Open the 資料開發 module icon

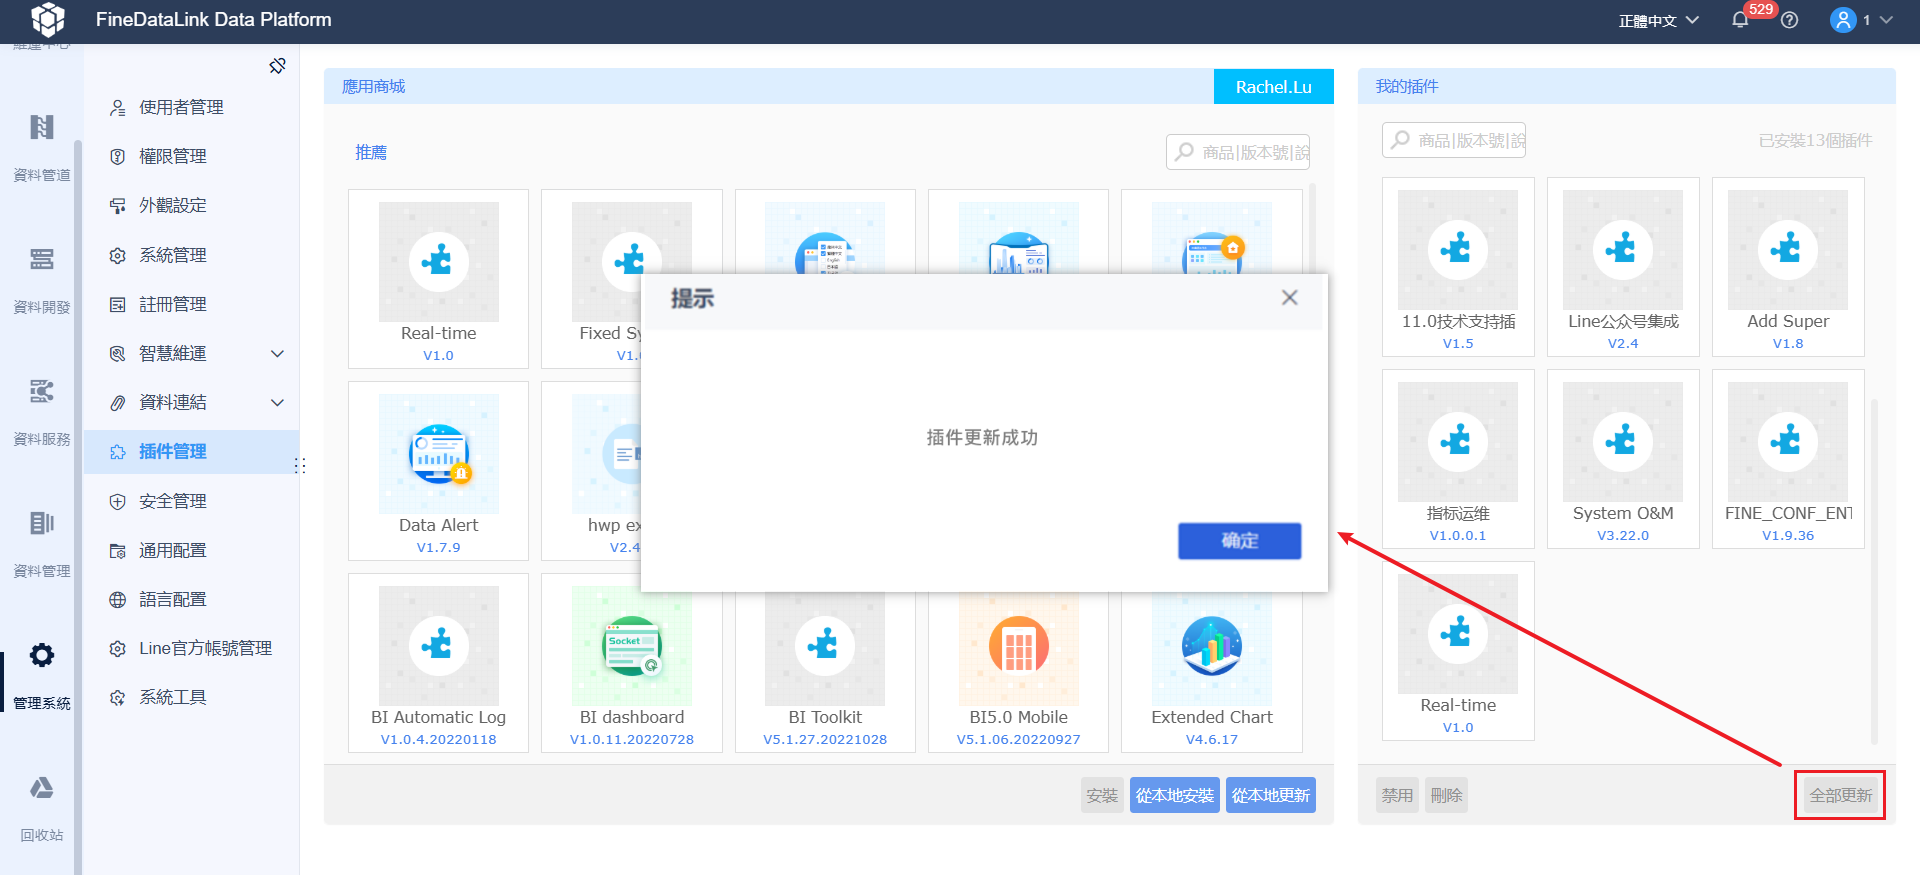point(42,259)
